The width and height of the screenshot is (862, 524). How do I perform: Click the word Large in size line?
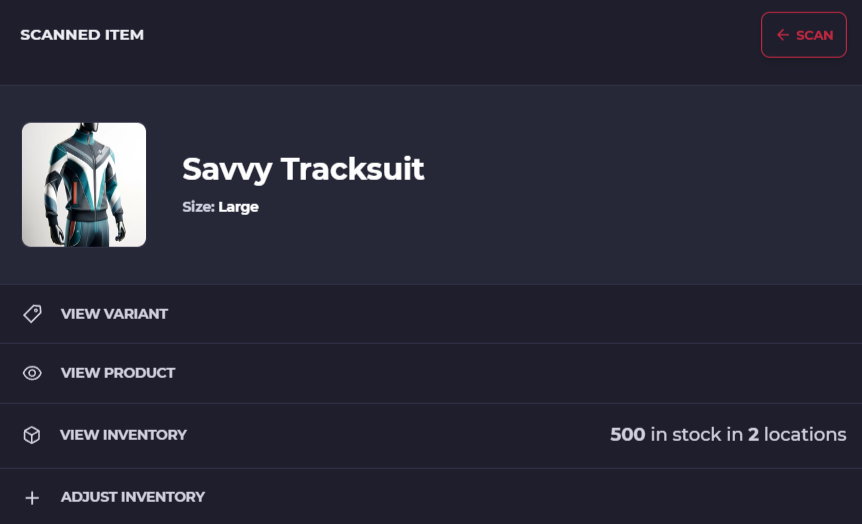[239, 207]
